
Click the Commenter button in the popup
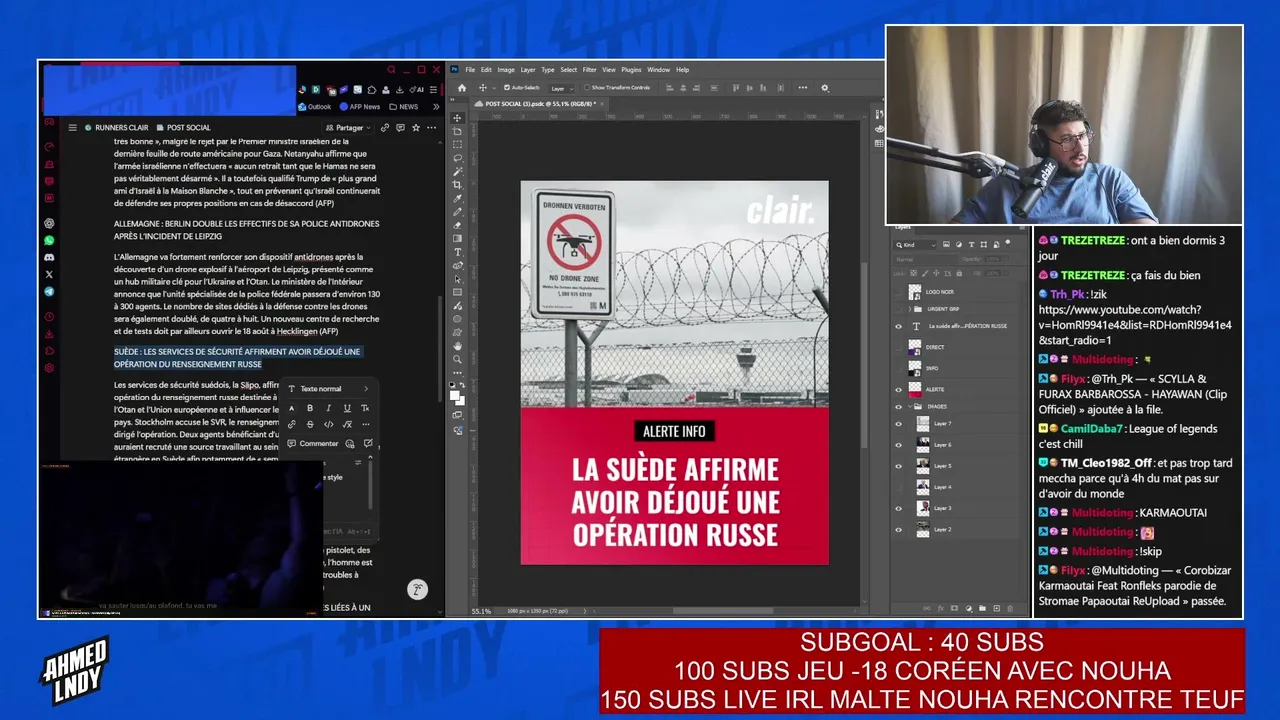(x=313, y=443)
